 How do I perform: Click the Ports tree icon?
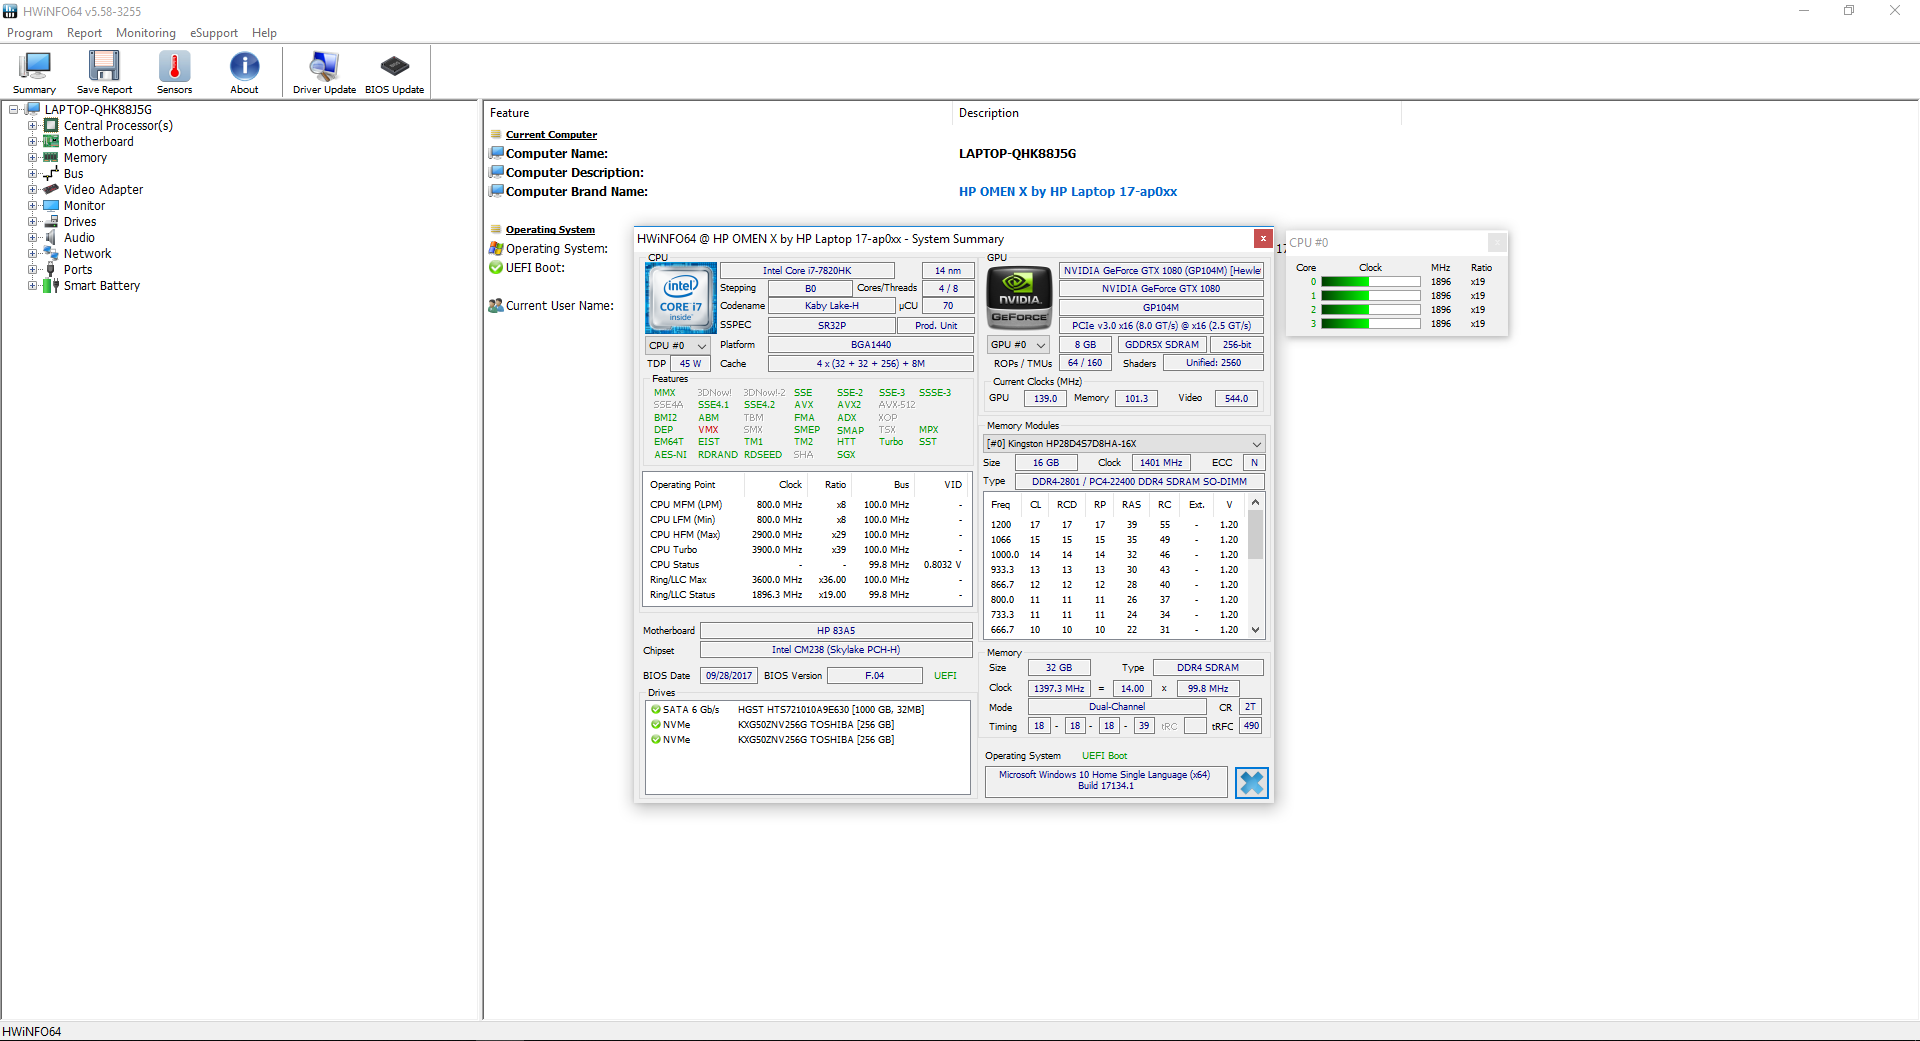point(51,270)
